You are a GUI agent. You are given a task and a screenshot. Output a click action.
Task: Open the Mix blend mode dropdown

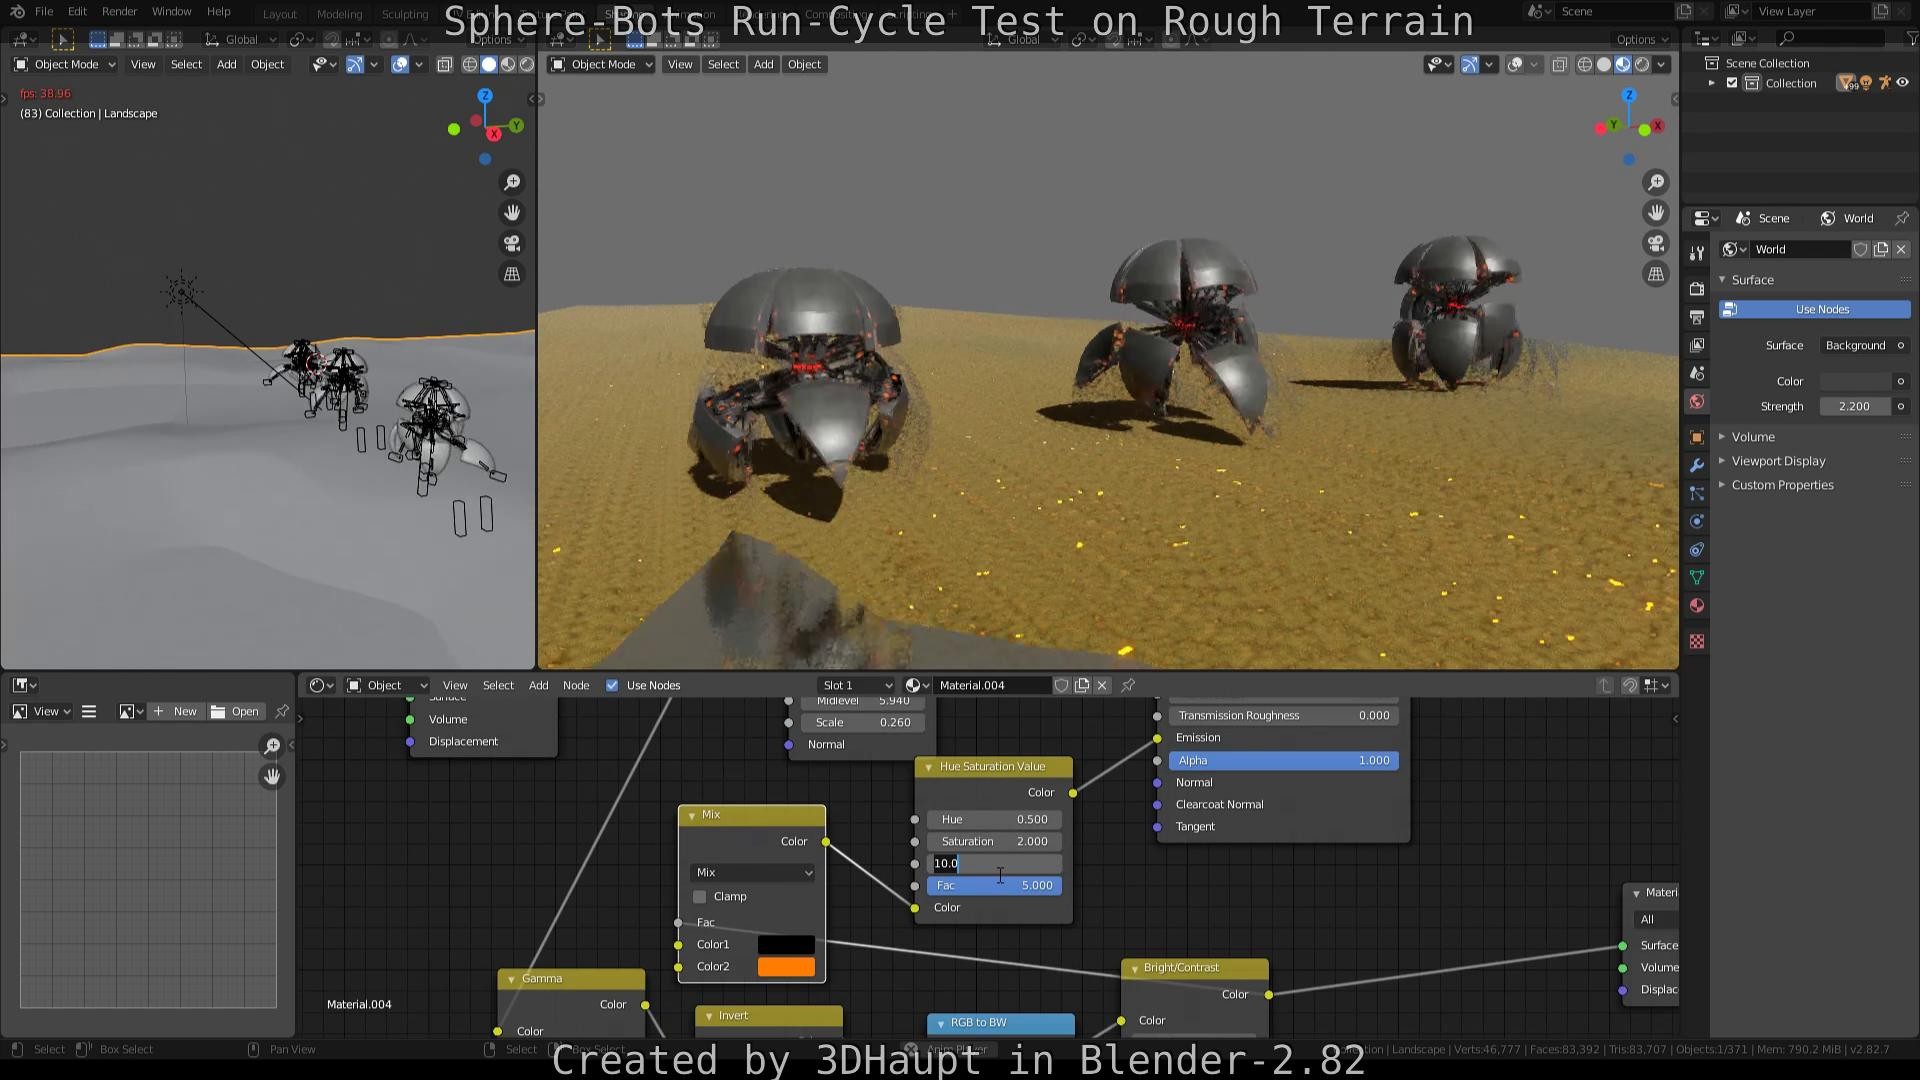pos(752,872)
